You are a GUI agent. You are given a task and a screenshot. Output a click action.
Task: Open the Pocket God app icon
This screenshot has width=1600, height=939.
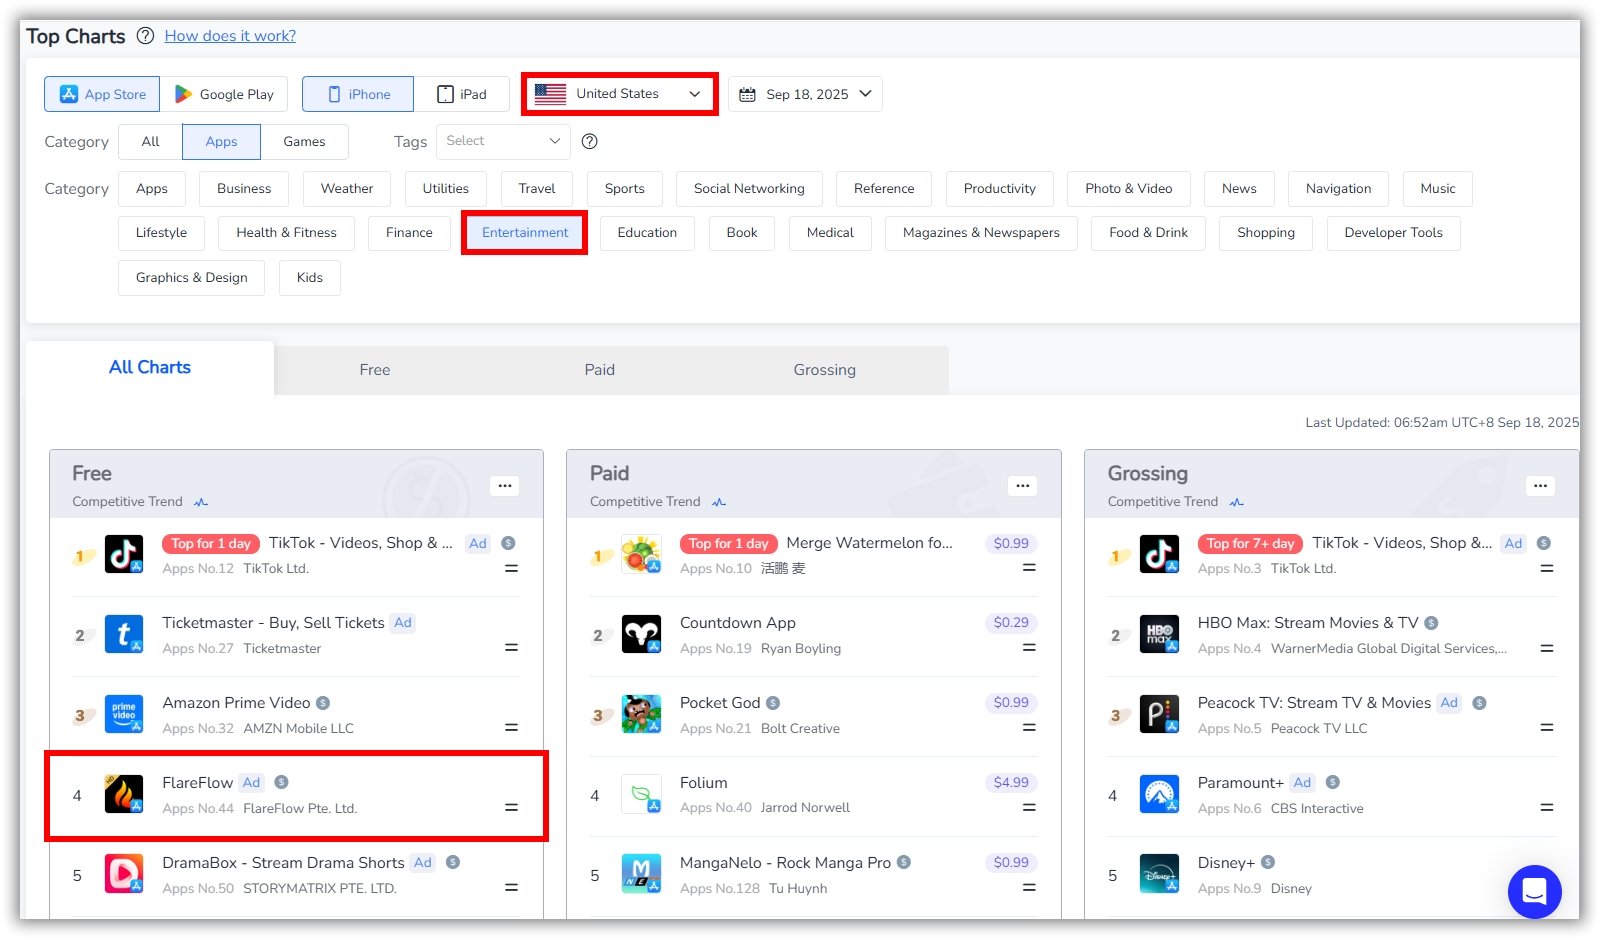[x=641, y=714]
